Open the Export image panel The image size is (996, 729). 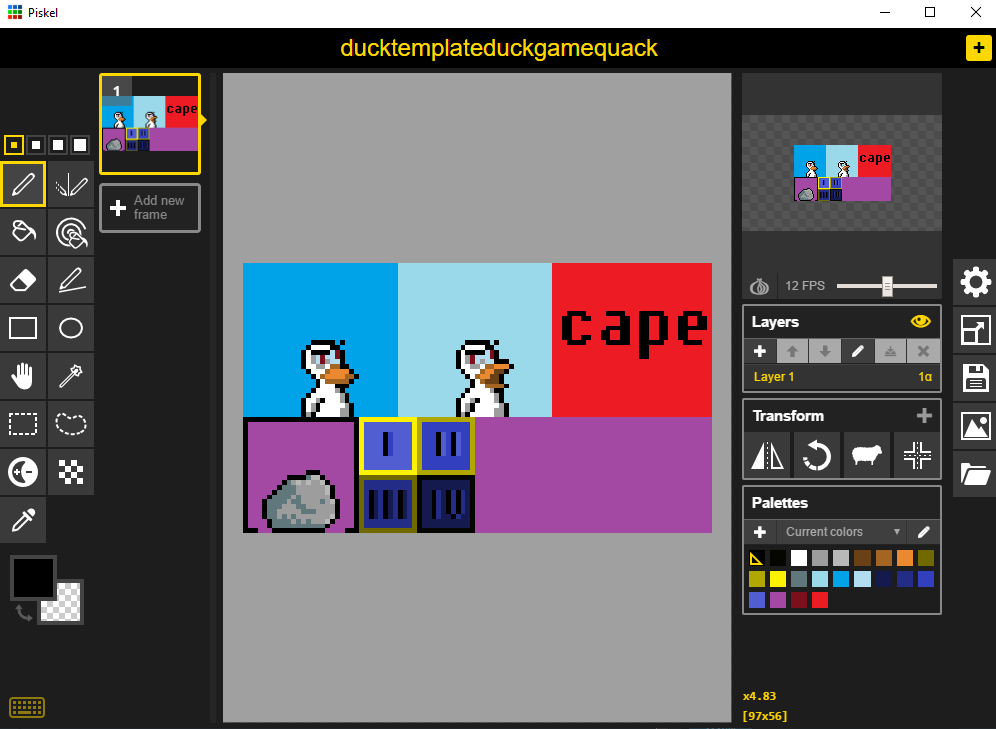pyautogui.click(x=975, y=426)
